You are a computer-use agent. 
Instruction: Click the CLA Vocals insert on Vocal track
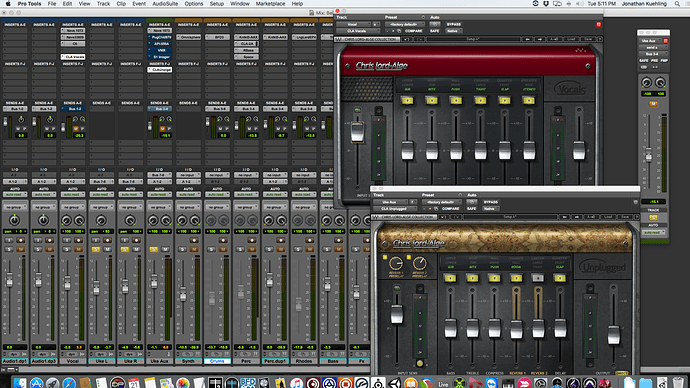[73, 57]
